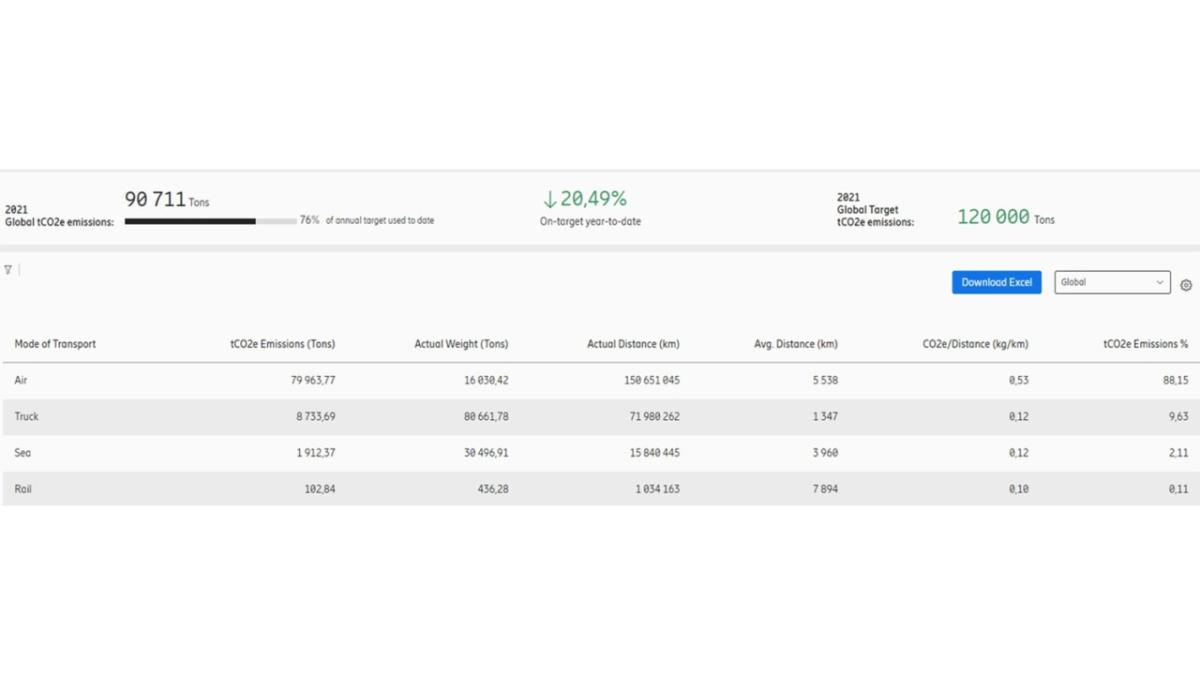Select the Actual Distance (km) column header
1200x675 pixels.
pos(633,344)
